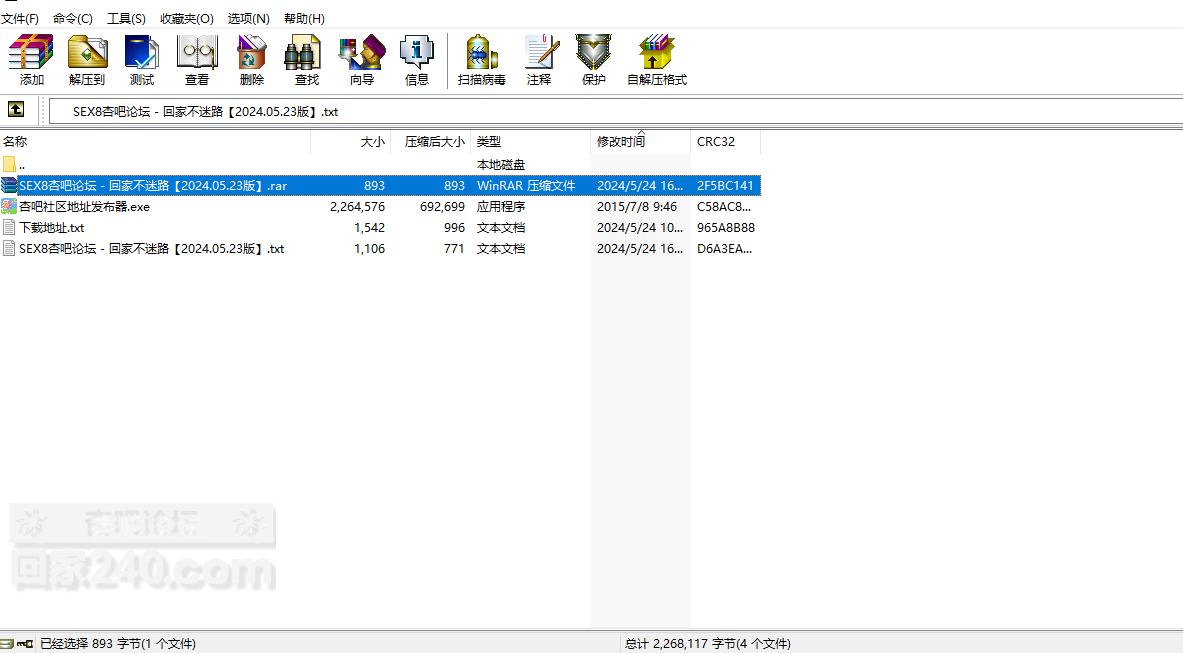The image size is (1183, 653).
Task: Open the Extract To (解压到) tool
Action: tap(87, 60)
